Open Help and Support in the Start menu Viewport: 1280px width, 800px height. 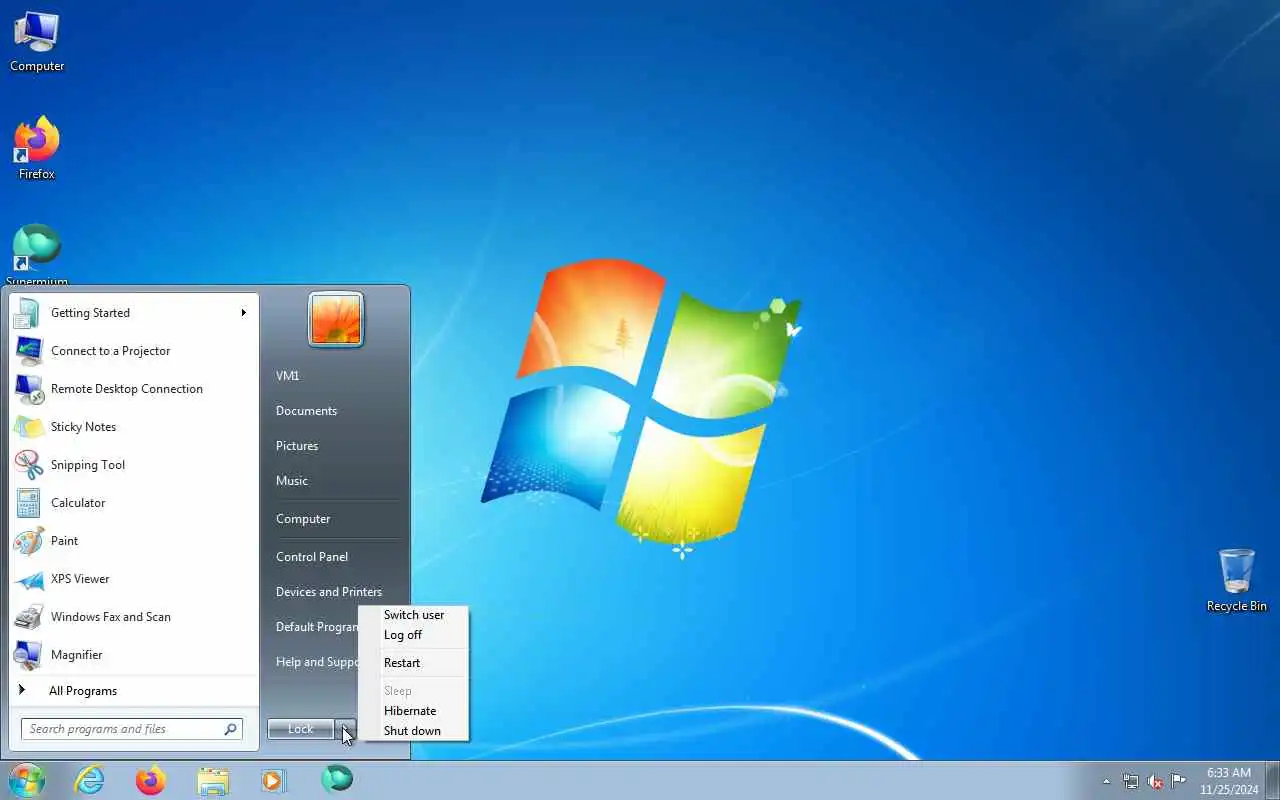[x=316, y=662]
